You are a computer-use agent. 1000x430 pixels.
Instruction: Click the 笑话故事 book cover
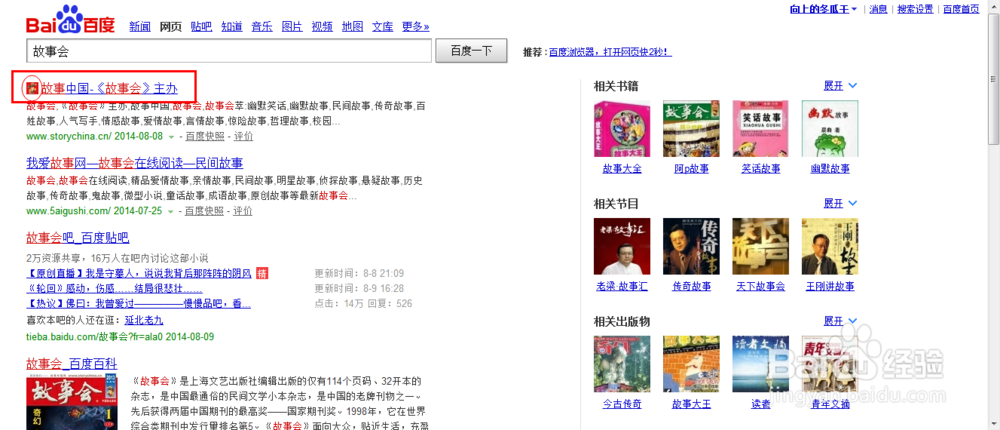tap(761, 128)
